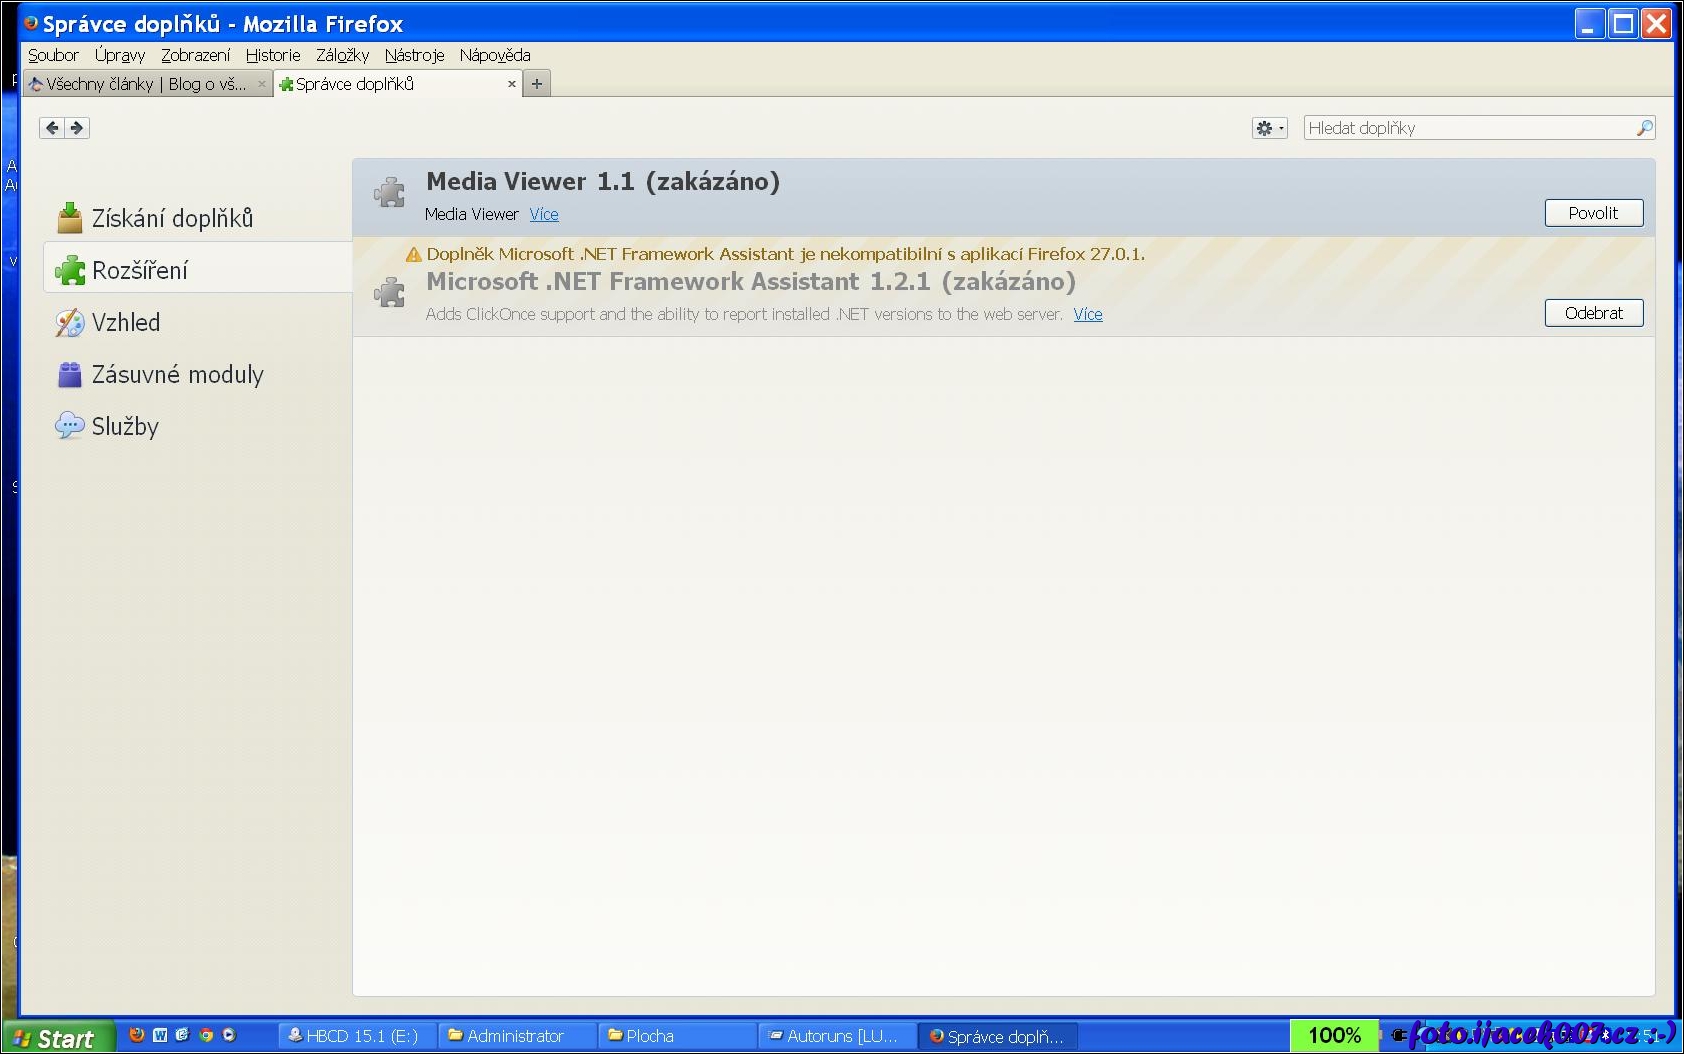The height and width of the screenshot is (1054, 1684).
Task: Click Více link for .NET Framework Assistant
Action: click(x=1088, y=314)
